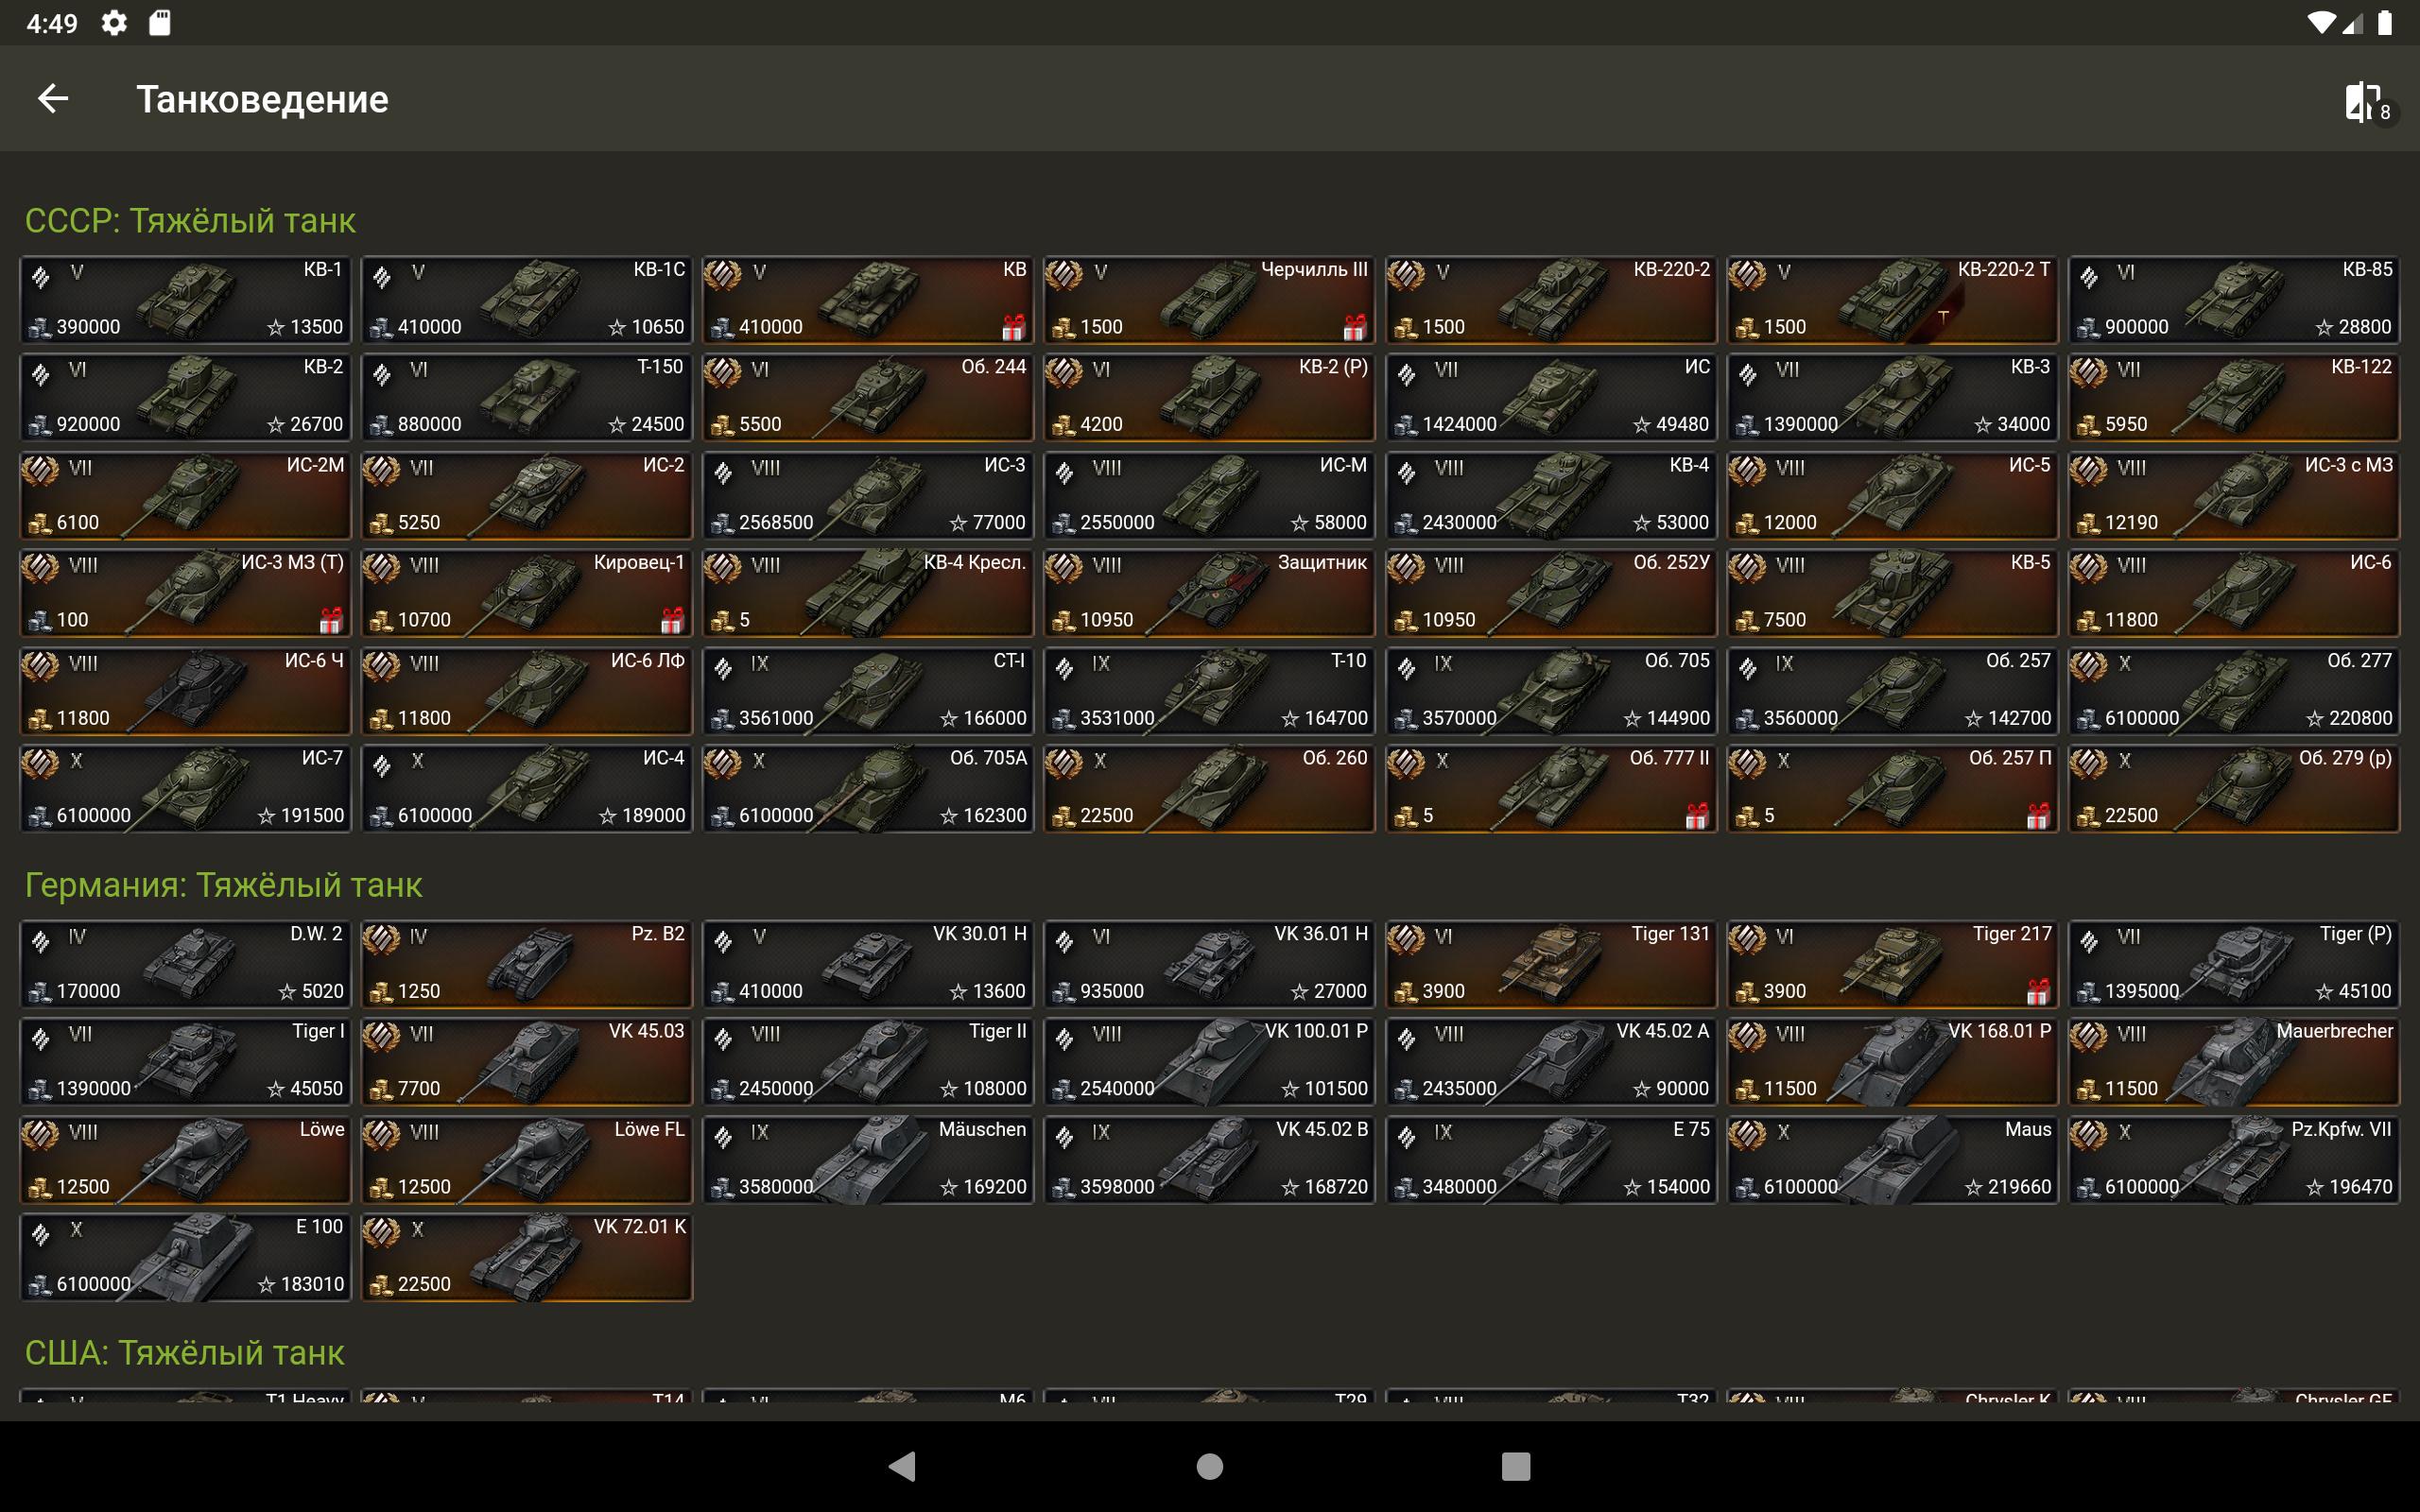Open the ИС-3 tank card
Screen dimensions: 2420x1512
click(868, 495)
